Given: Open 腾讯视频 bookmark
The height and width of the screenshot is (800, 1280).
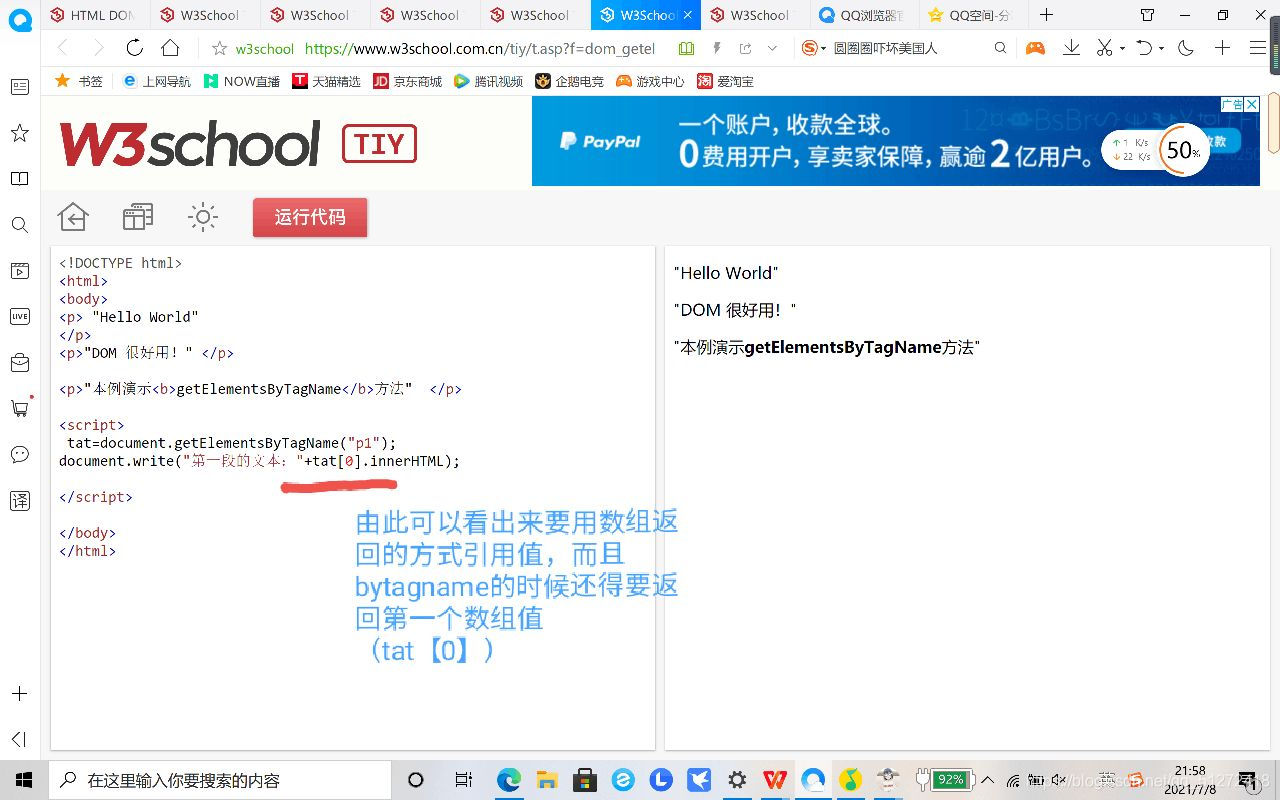Looking at the screenshot, I should click(x=489, y=81).
